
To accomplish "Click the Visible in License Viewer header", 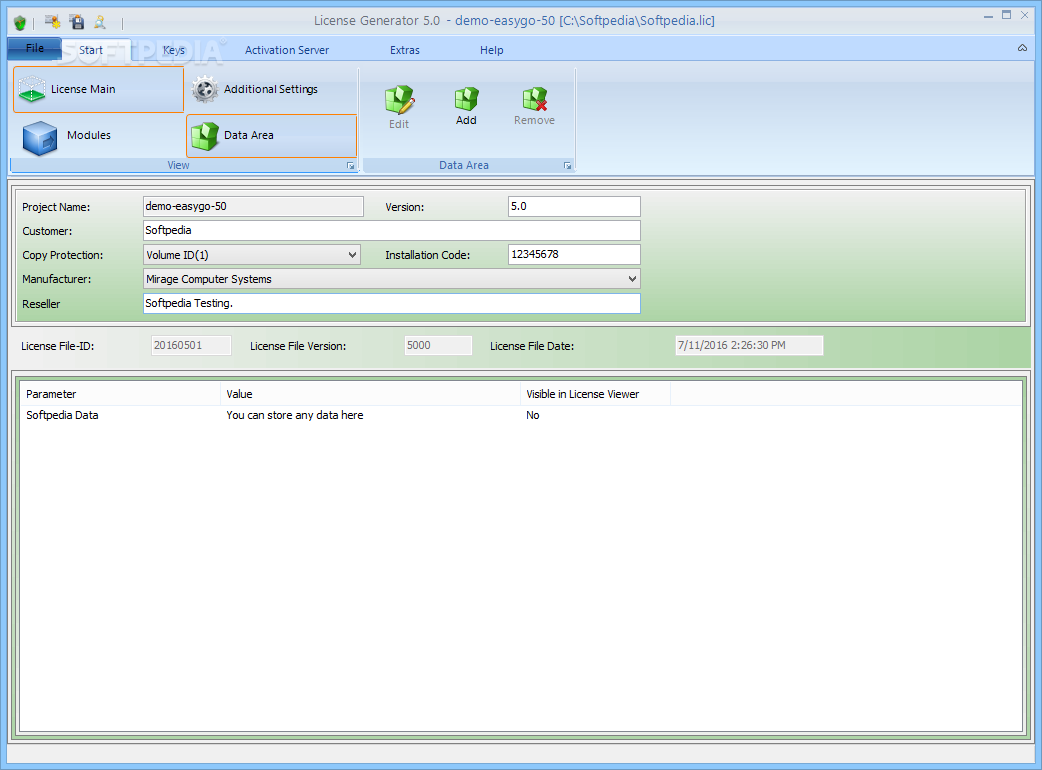I will click(595, 394).
